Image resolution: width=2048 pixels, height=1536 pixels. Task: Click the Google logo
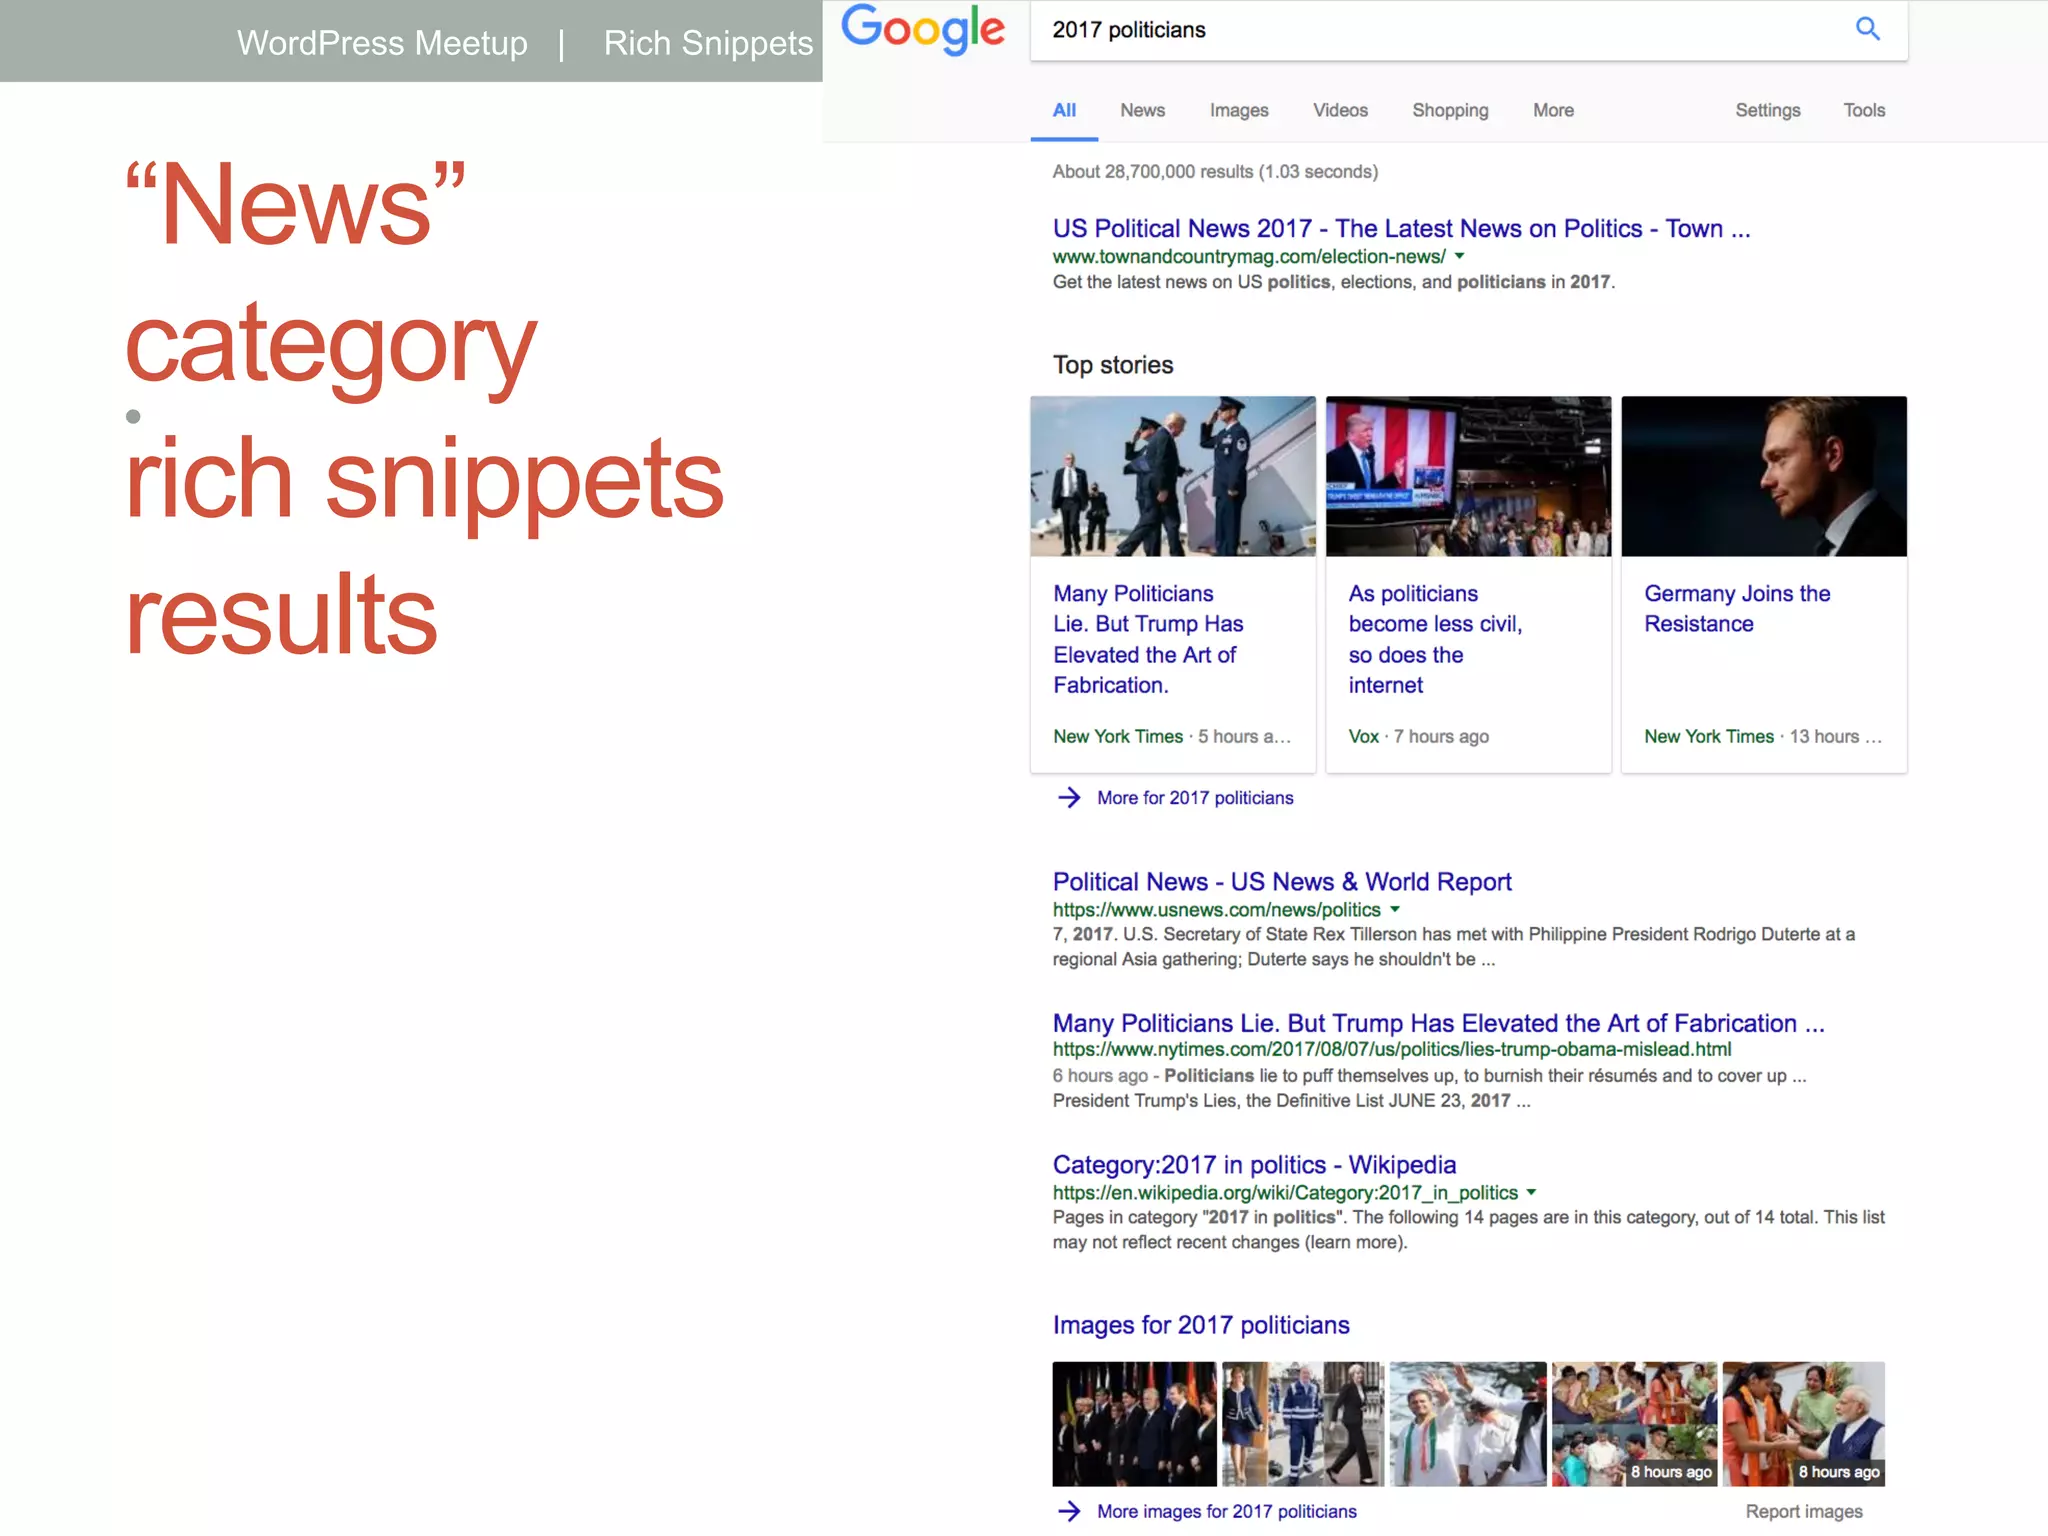922,30
